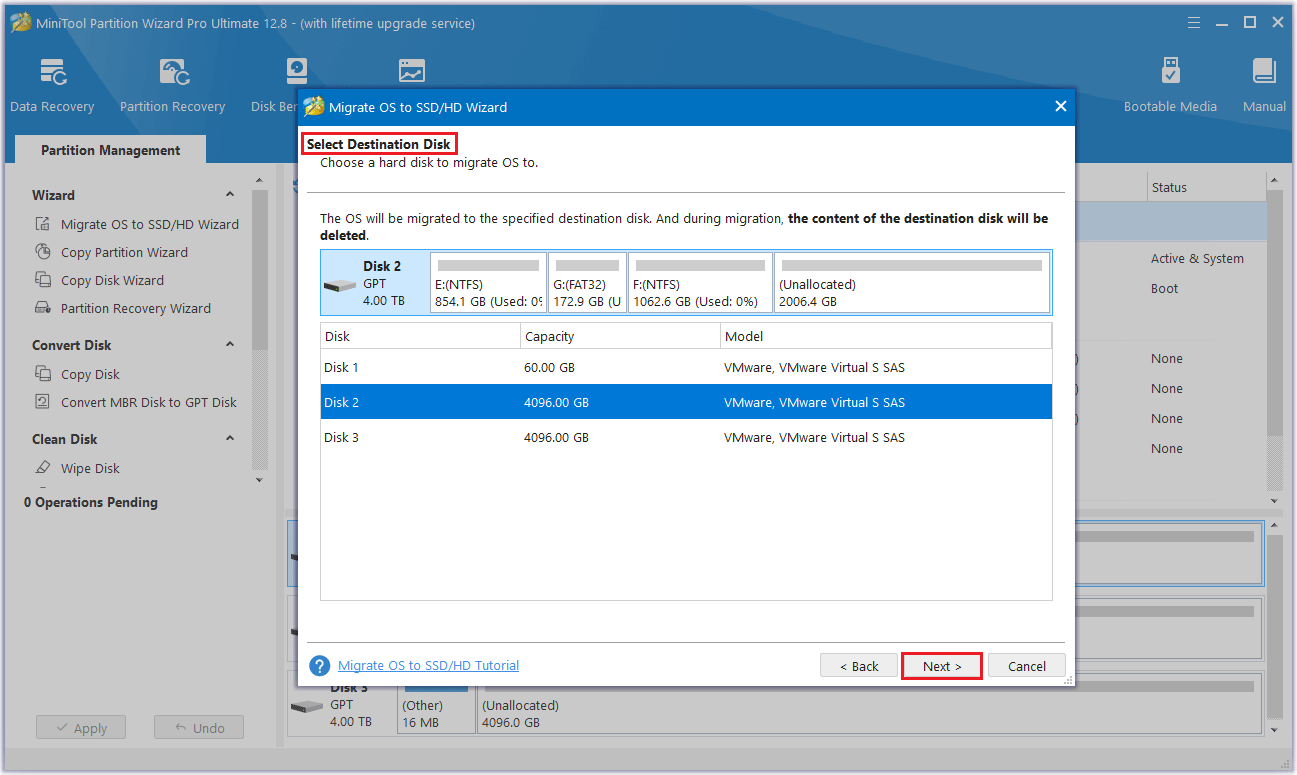Click the E:(NTFS) 854.1 GB partition block
Viewport: 1297px width, 775px height.
tap(488, 283)
